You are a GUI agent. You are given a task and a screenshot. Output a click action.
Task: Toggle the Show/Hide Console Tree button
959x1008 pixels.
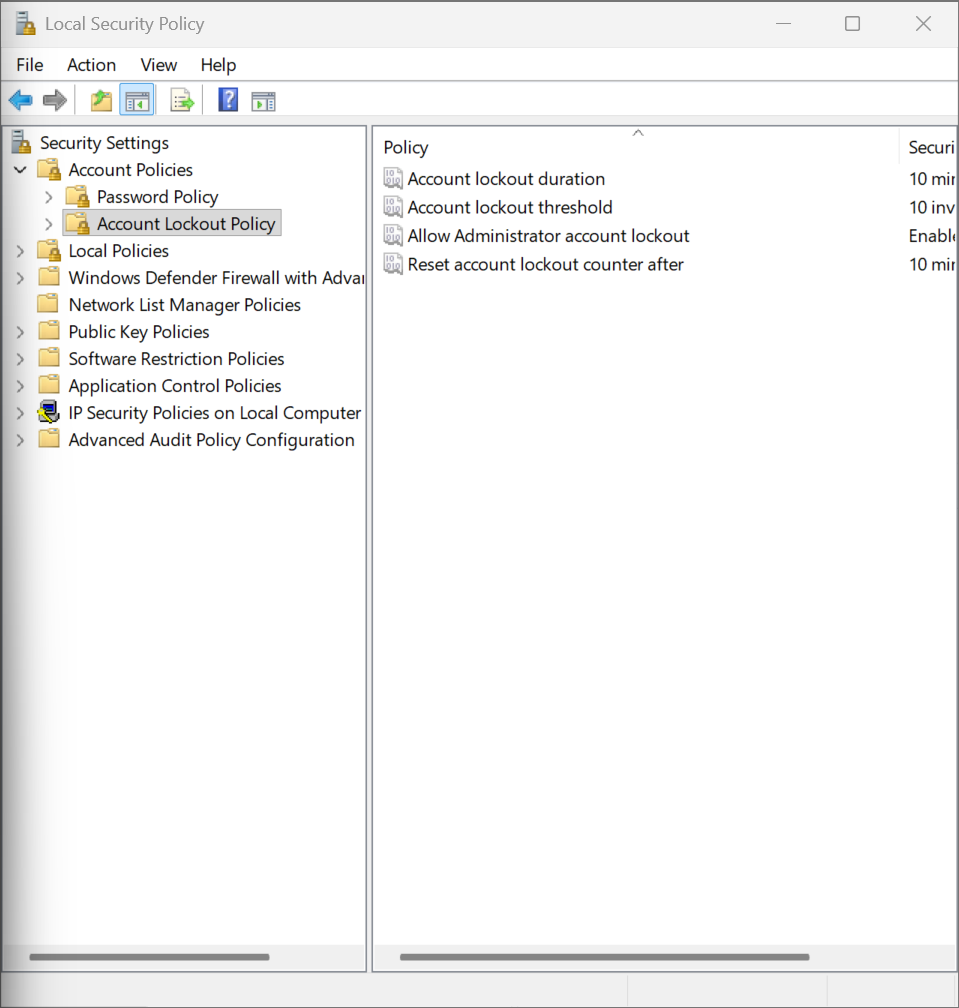pyautogui.click(x=137, y=100)
